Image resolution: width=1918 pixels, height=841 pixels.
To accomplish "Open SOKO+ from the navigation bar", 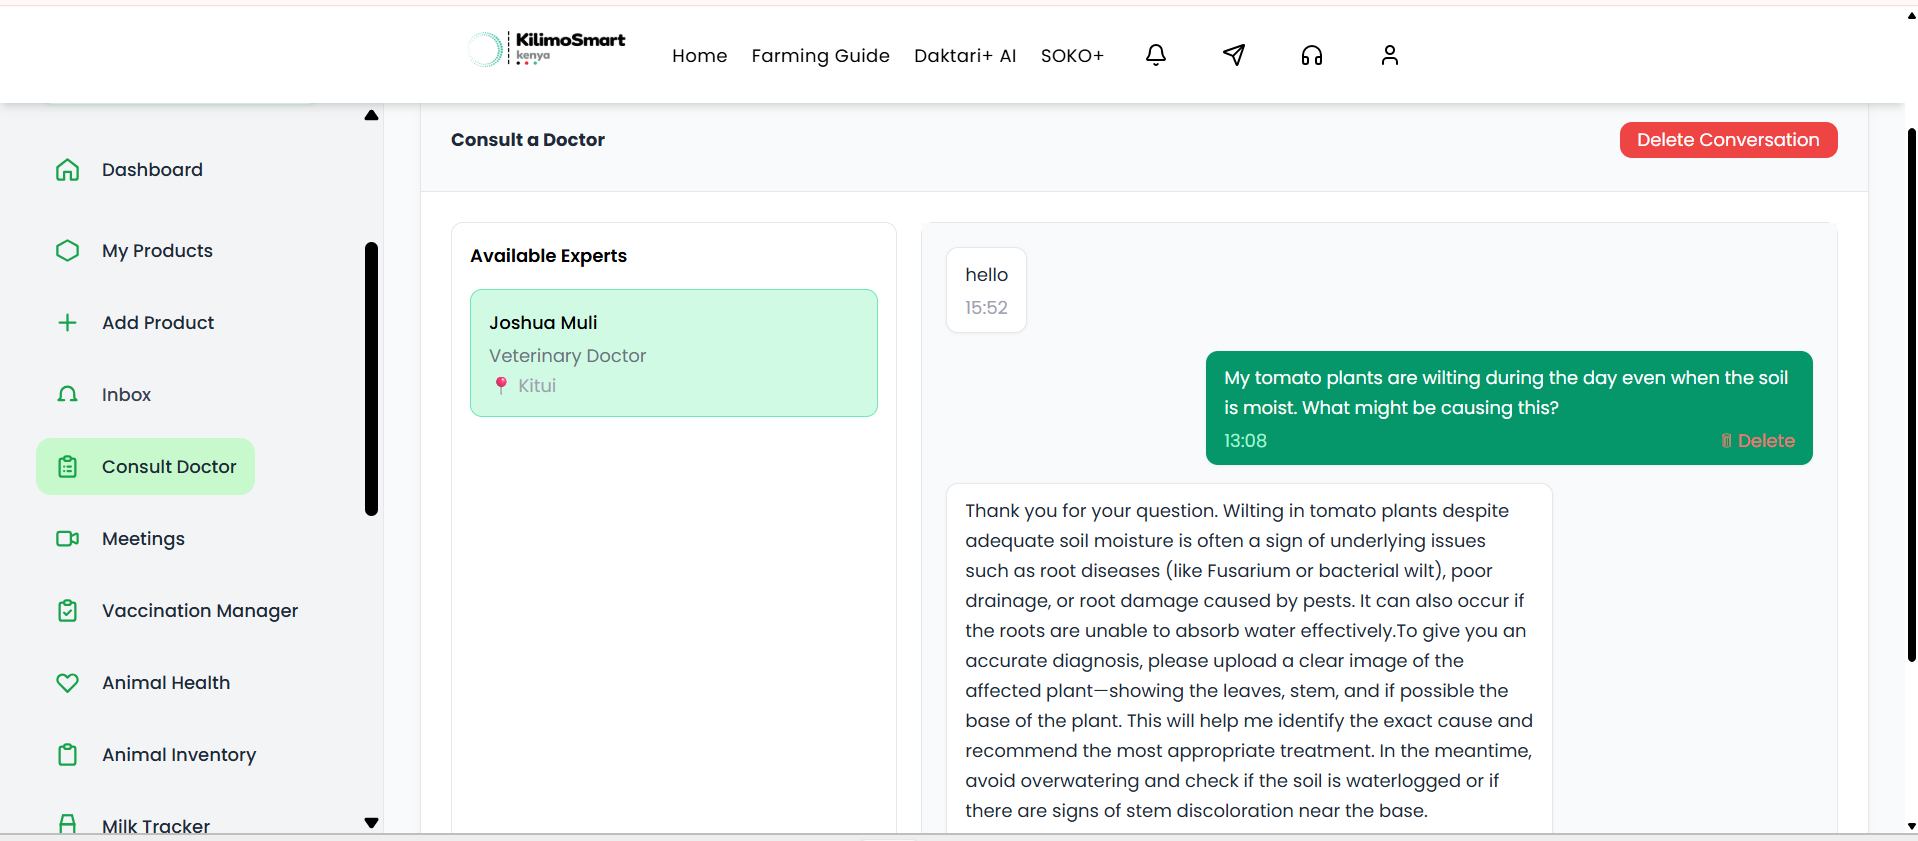I will (1071, 56).
